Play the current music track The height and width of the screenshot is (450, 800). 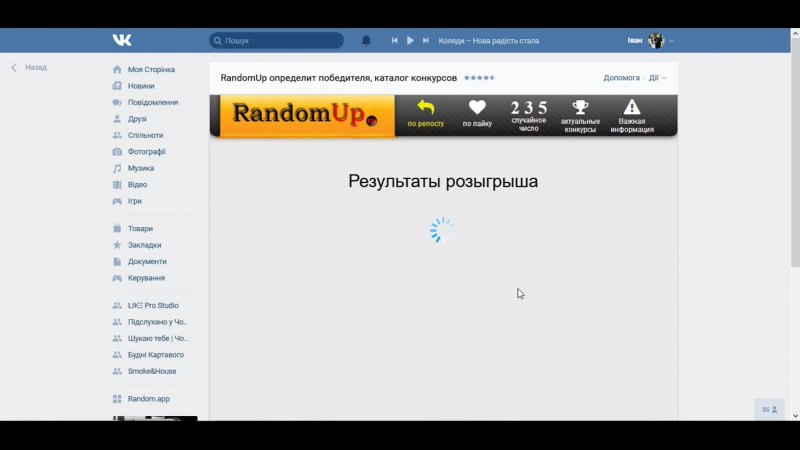coord(410,41)
